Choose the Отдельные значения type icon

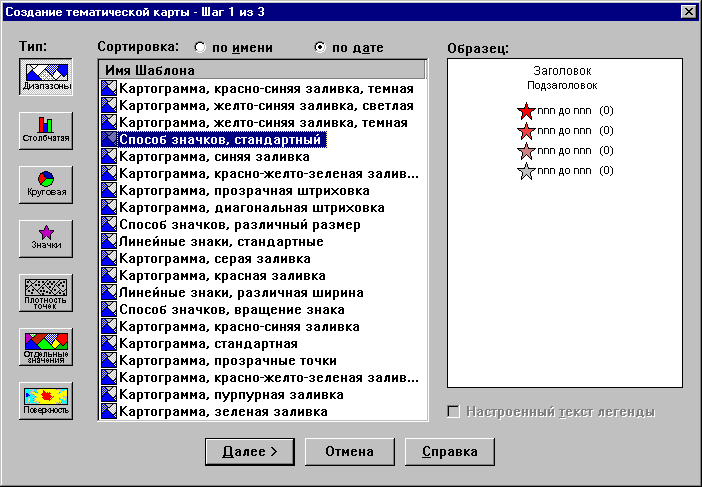(x=45, y=346)
